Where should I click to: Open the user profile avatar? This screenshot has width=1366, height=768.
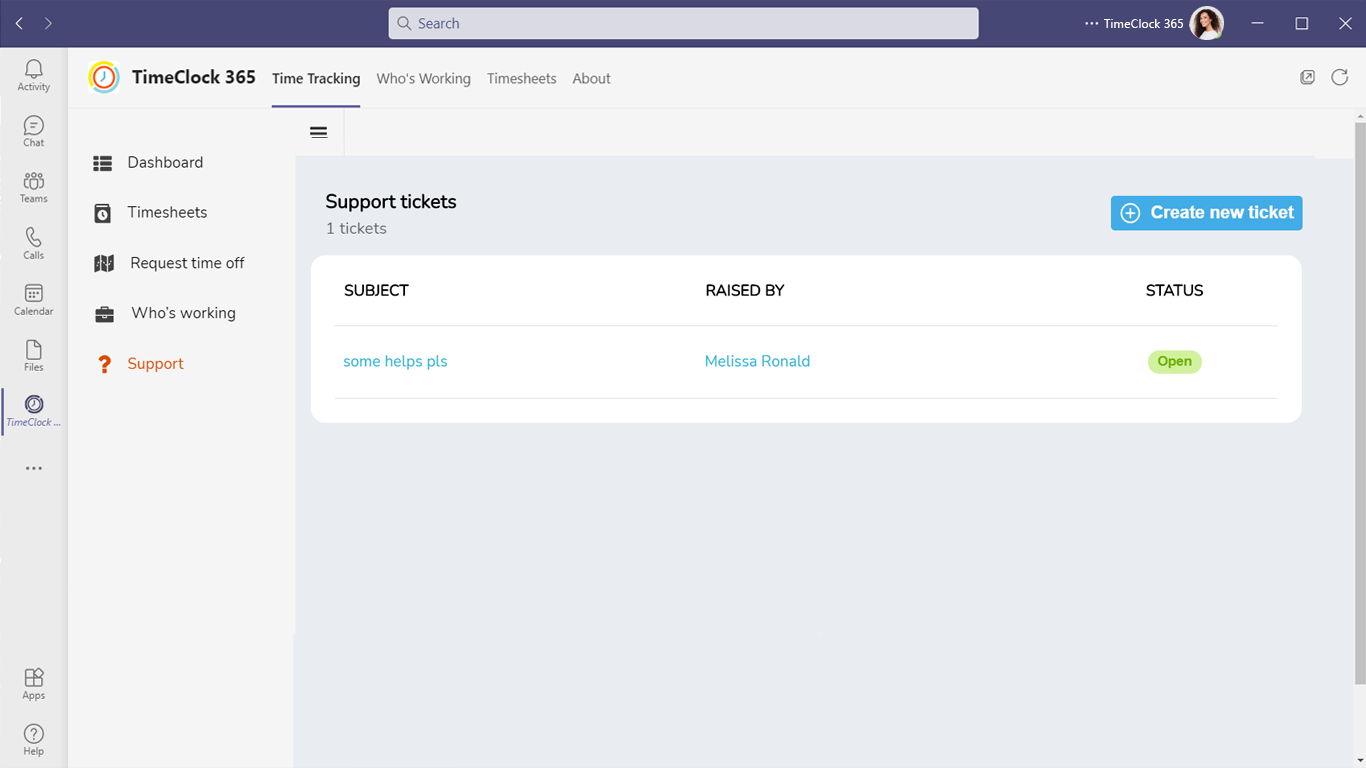tap(1207, 24)
